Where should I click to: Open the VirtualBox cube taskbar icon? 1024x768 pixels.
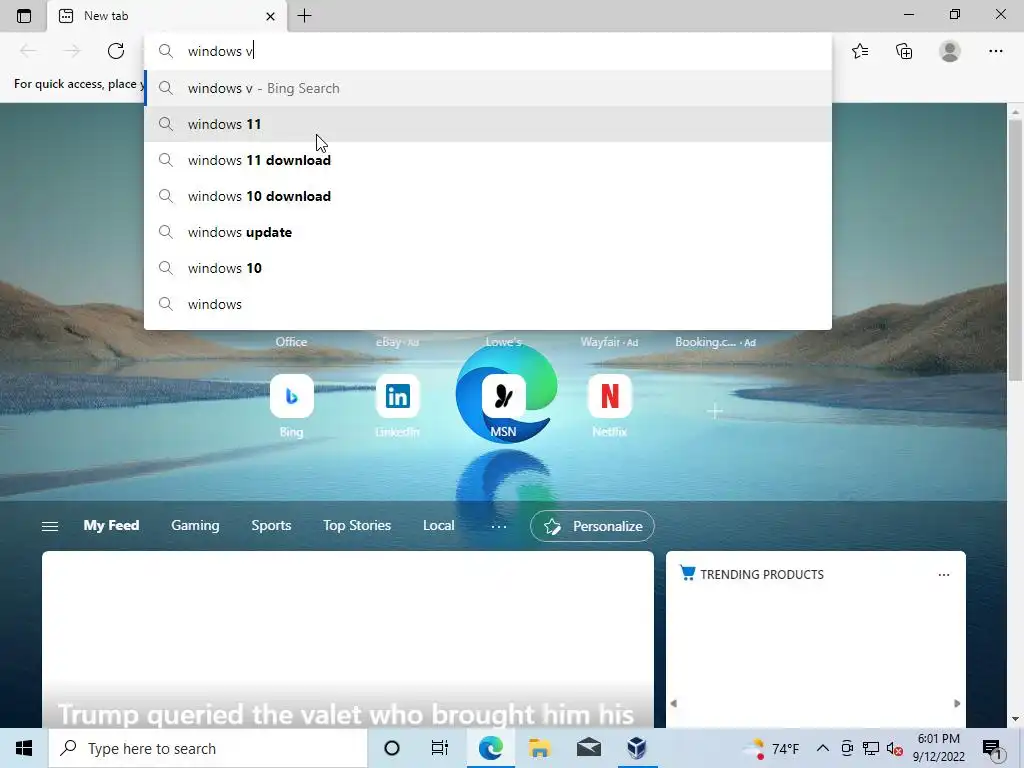(637, 748)
